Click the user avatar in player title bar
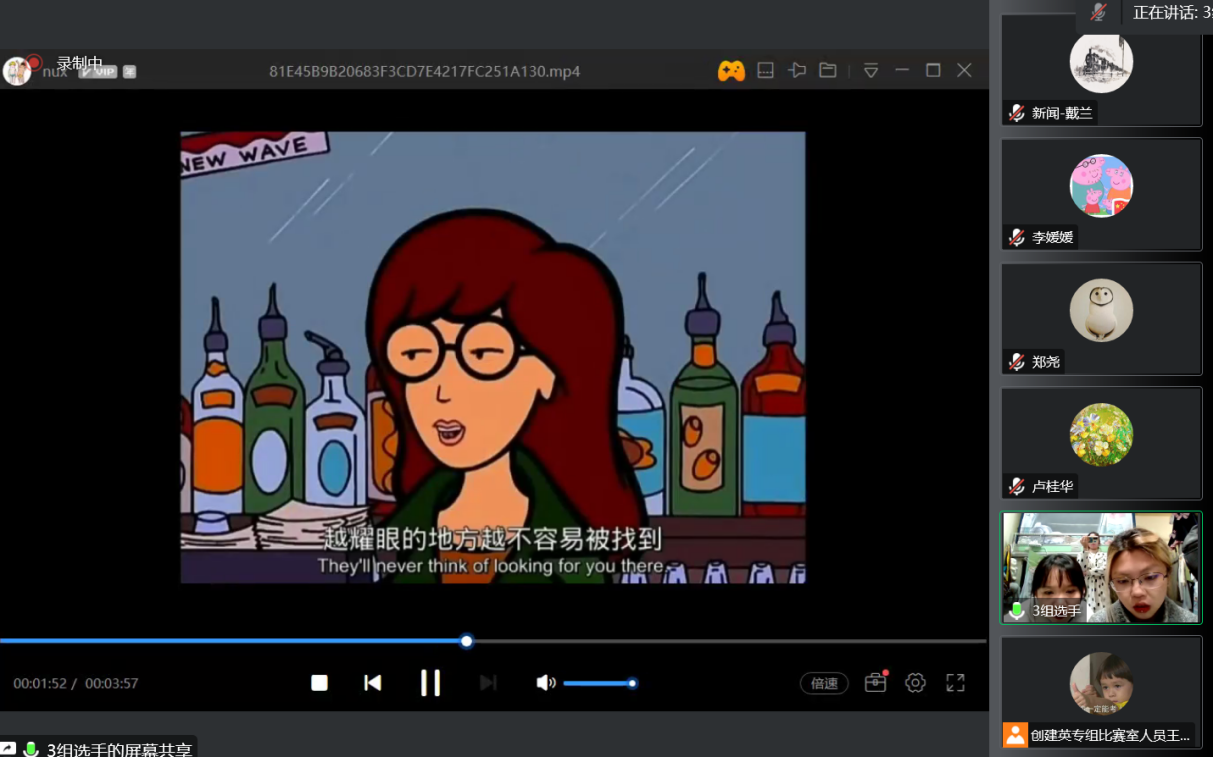Viewport: 1213px width, 757px height. (17, 71)
